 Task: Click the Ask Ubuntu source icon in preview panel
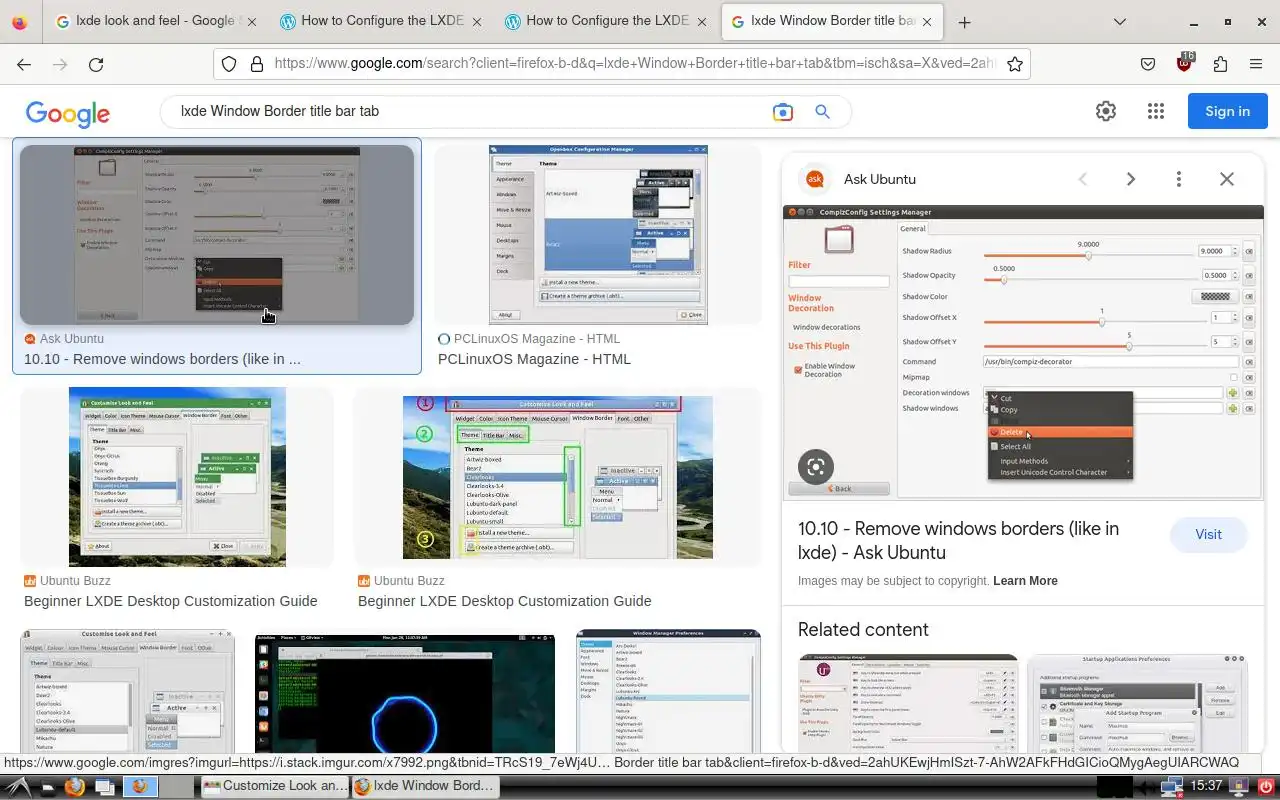coord(815,179)
